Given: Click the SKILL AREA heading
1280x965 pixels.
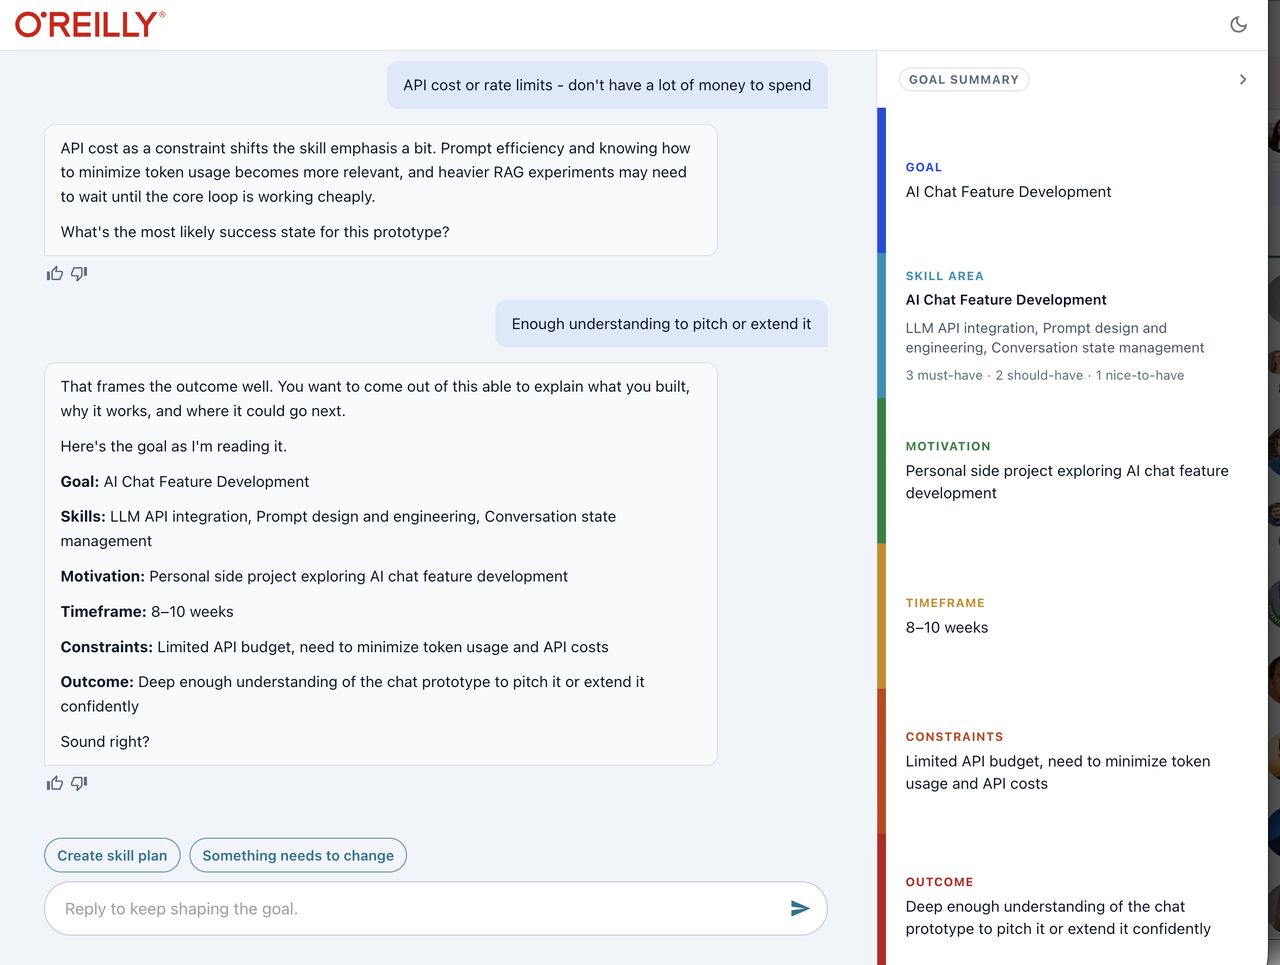Looking at the screenshot, I should click(945, 276).
